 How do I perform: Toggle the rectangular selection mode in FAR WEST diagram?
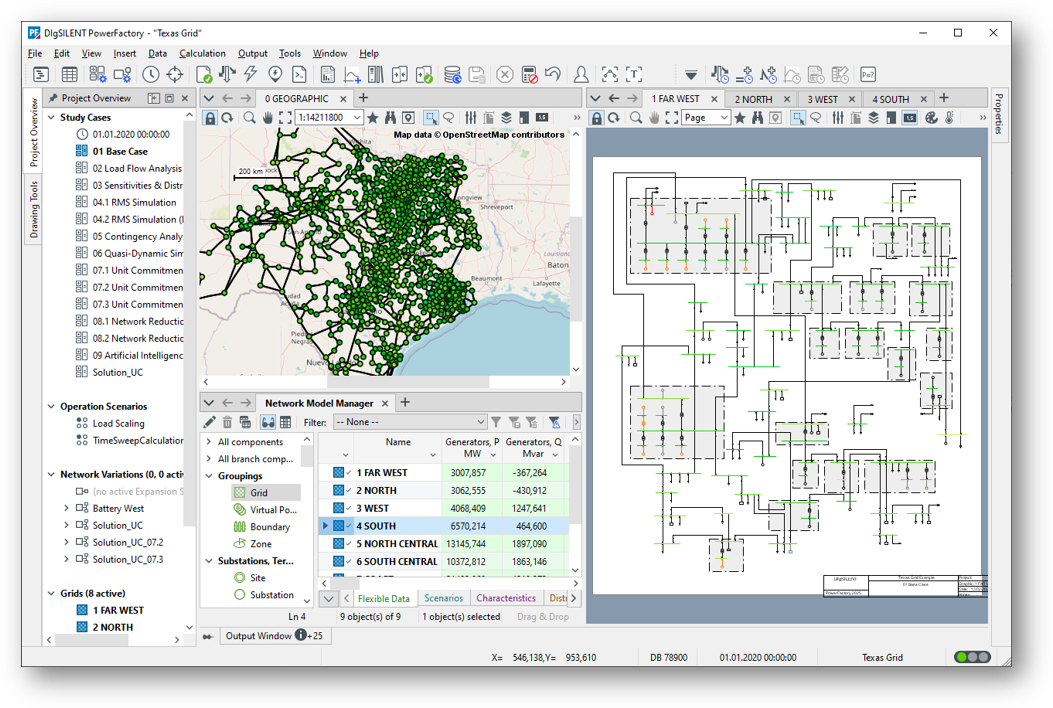point(797,118)
